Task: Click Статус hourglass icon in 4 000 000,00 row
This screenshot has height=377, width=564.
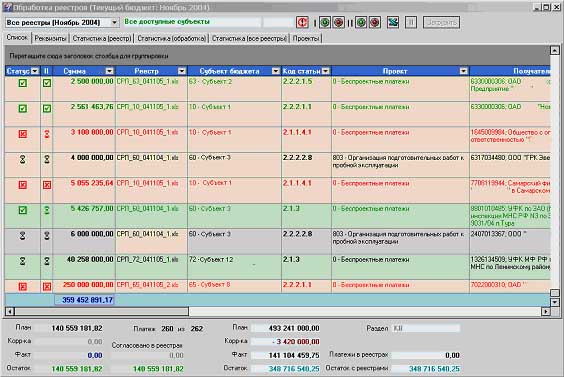Action: coord(23,159)
